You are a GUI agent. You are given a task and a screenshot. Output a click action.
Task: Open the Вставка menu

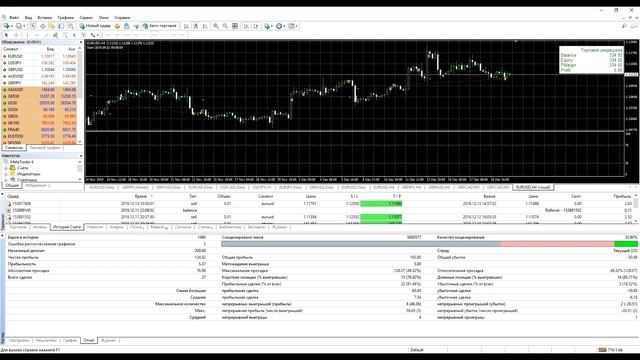pos(44,18)
